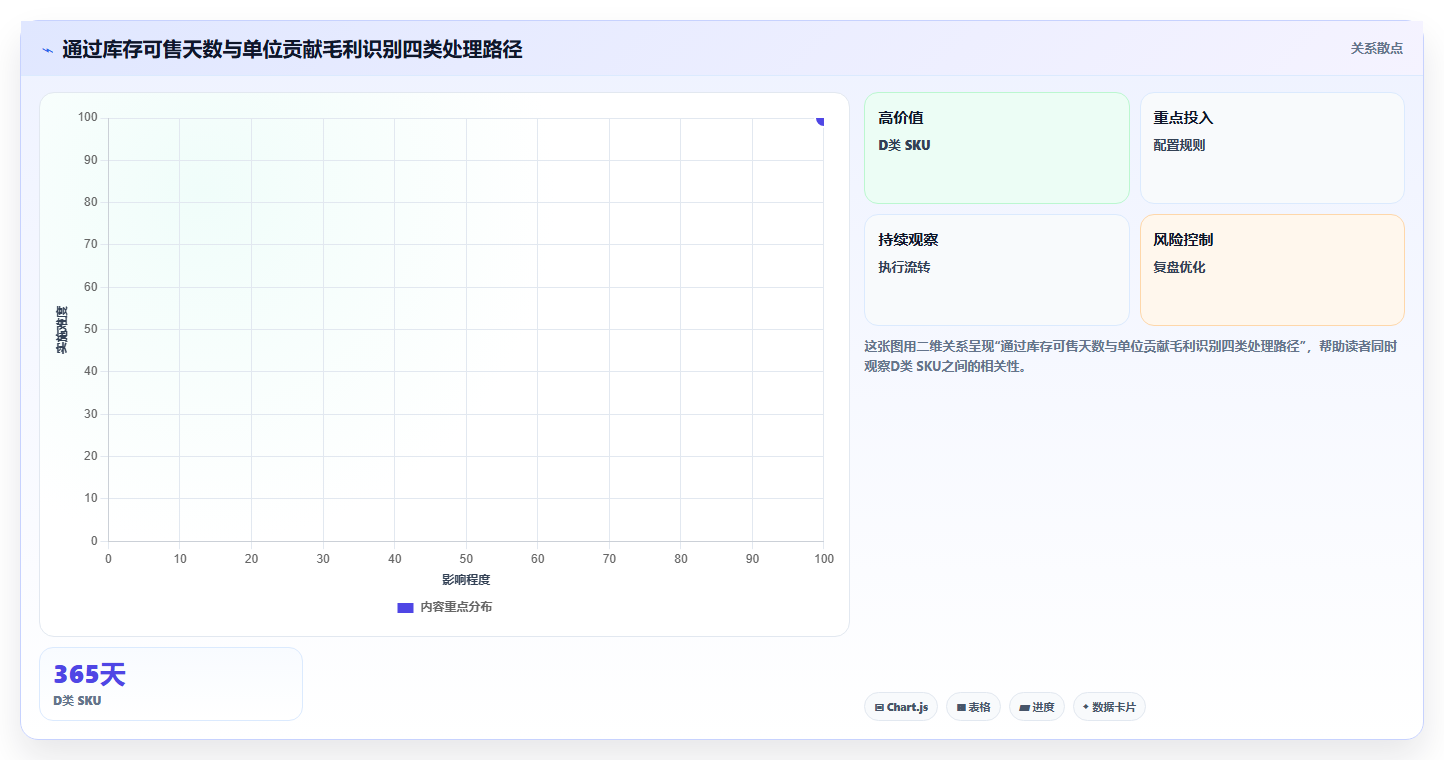Click the 进度 tag
This screenshot has height=760, width=1444.
pos(1037,707)
